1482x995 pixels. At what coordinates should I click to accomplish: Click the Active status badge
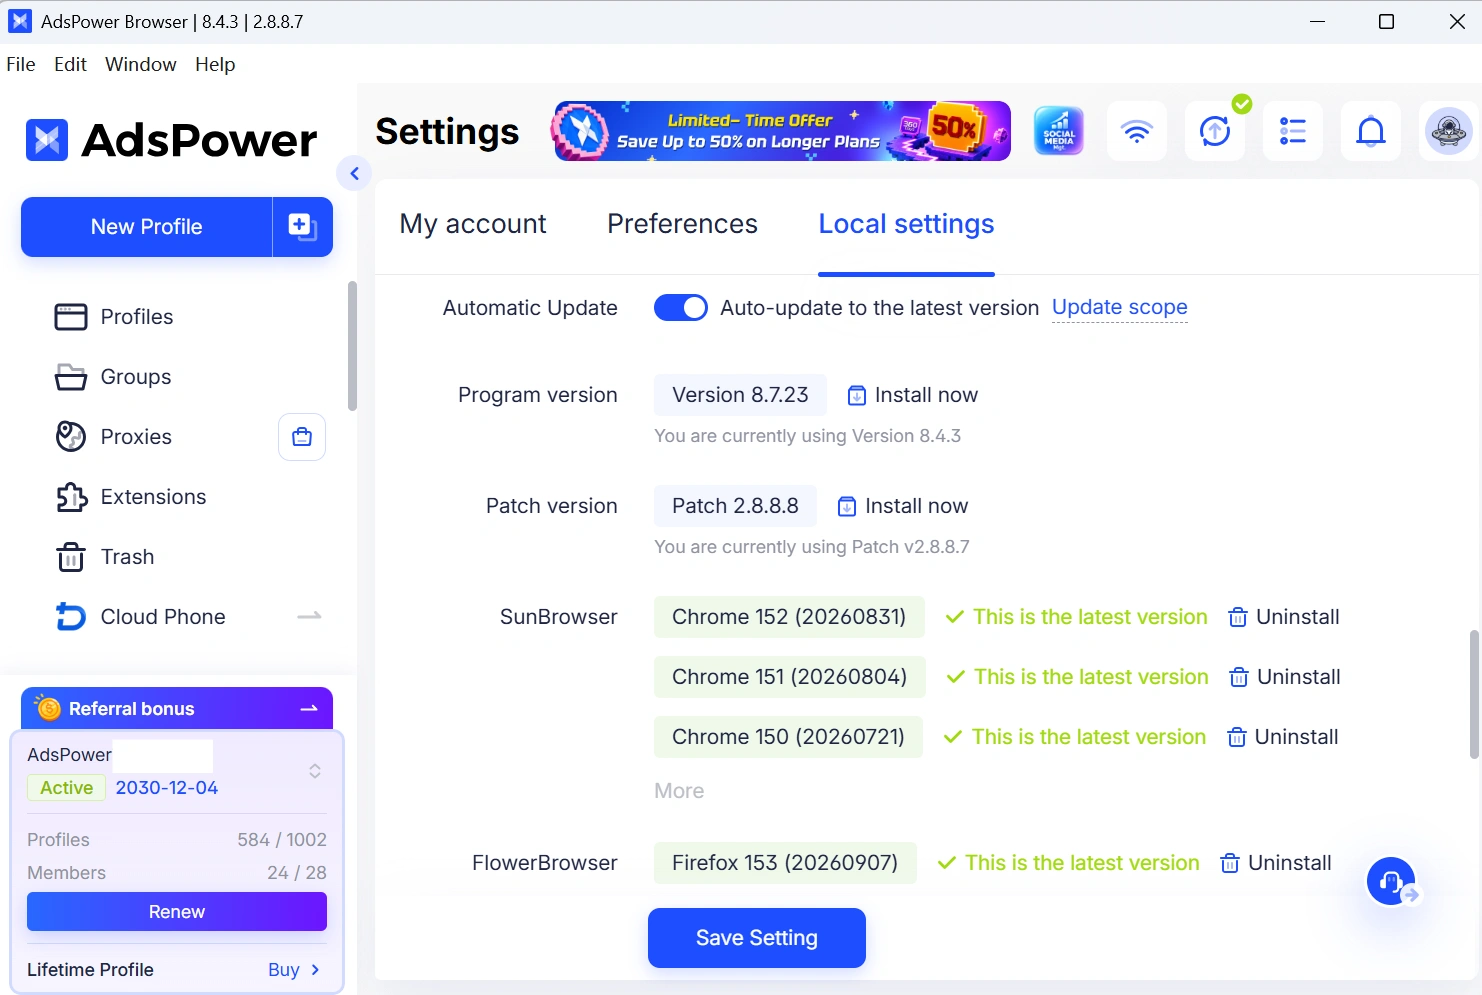[66, 788]
